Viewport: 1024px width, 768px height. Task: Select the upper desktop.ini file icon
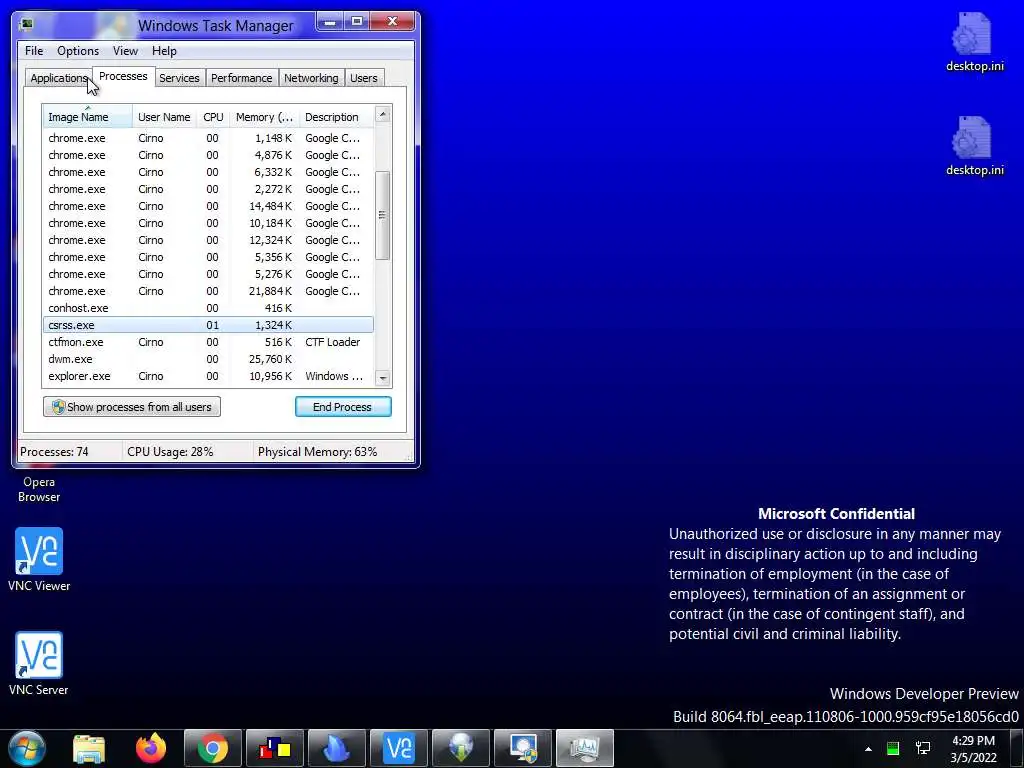click(974, 42)
